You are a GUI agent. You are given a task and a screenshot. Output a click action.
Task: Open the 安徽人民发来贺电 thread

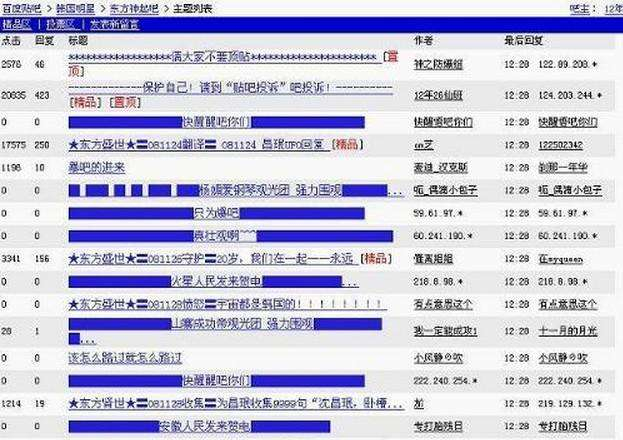(199, 427)
